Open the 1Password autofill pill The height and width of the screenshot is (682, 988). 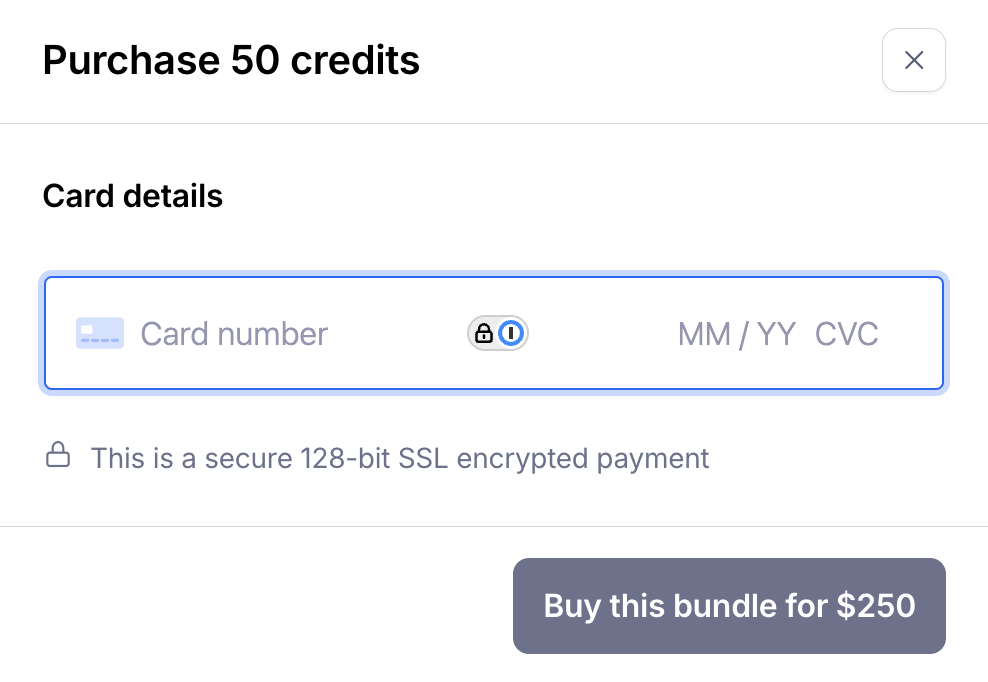click(x=498, y=333)
